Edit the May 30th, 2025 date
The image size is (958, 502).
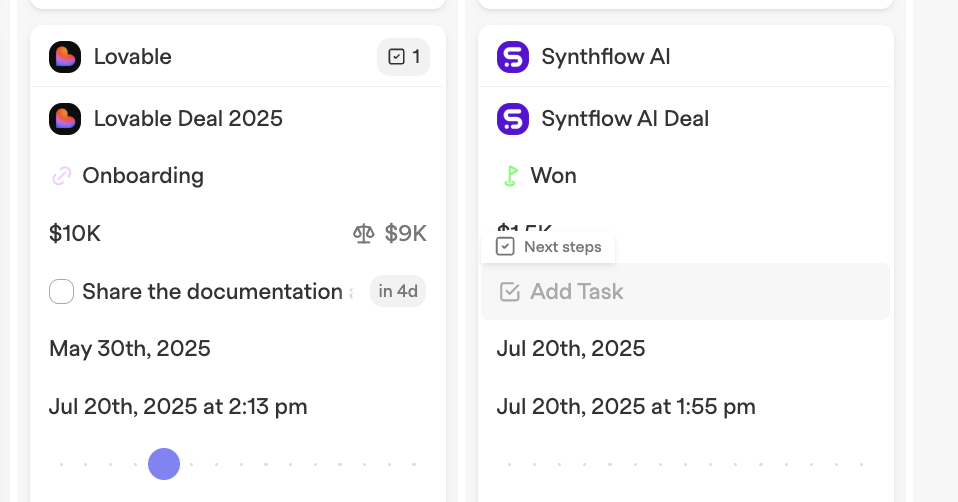tap(130, 349)
